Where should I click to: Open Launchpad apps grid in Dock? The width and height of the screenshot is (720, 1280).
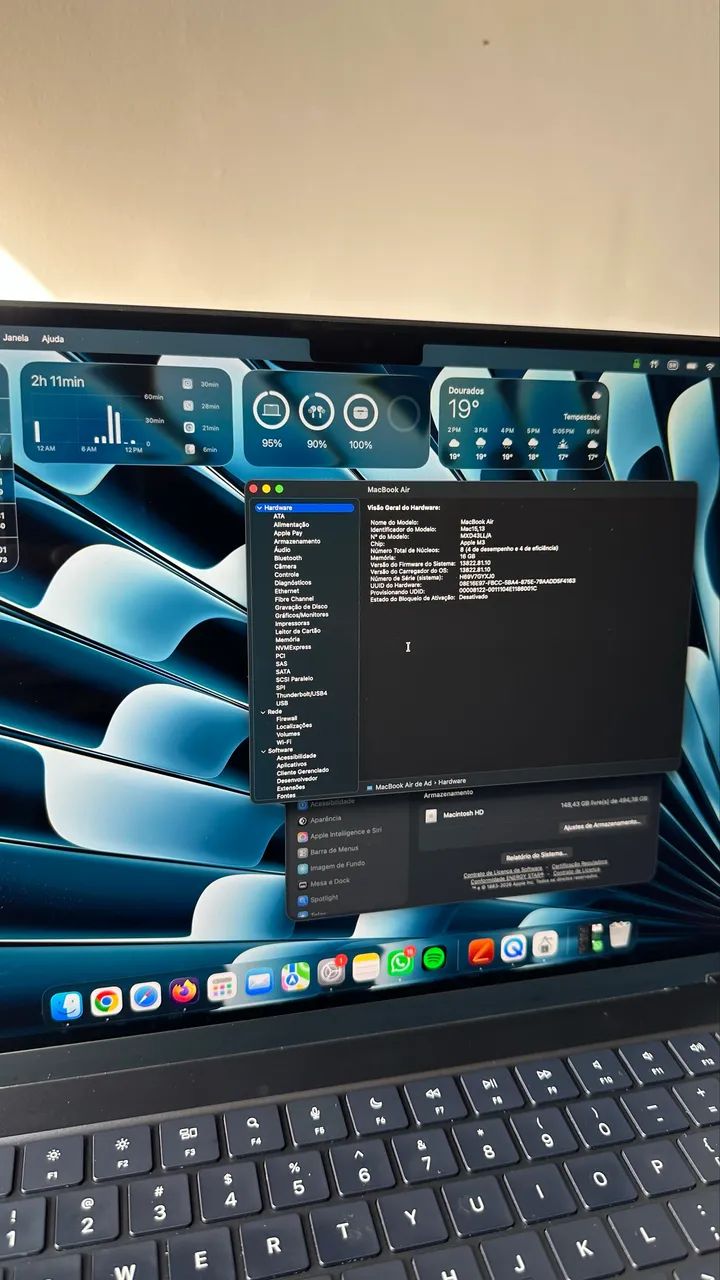tap(222, 986)
